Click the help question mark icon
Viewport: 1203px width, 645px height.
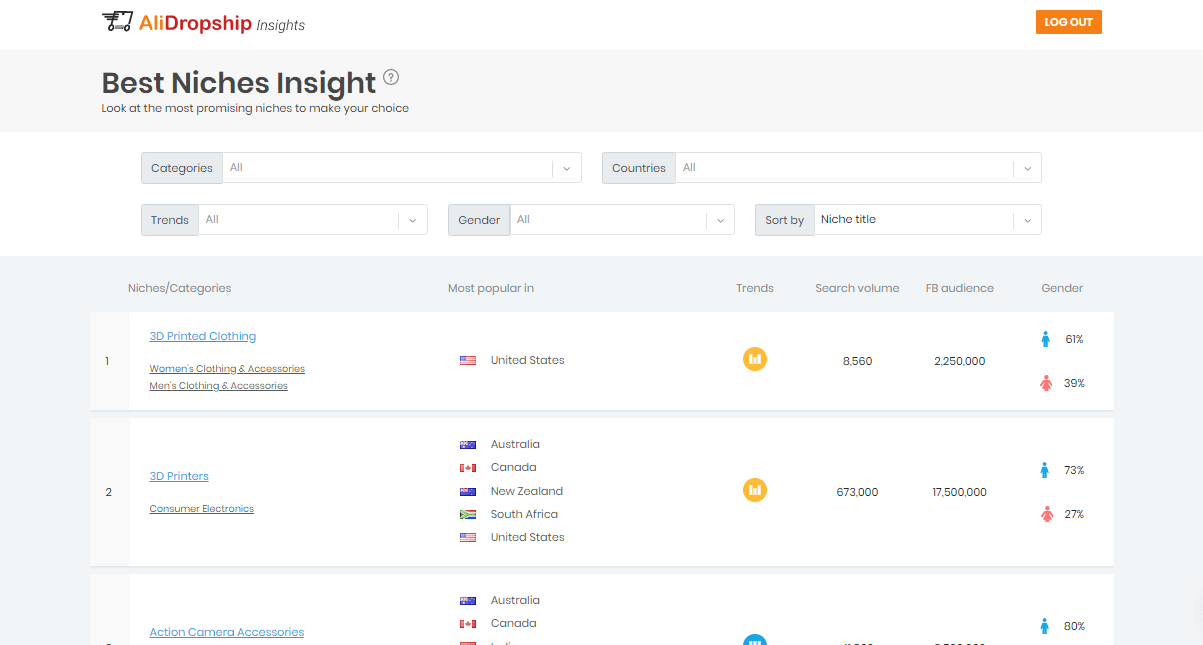(x=391, y=77)
